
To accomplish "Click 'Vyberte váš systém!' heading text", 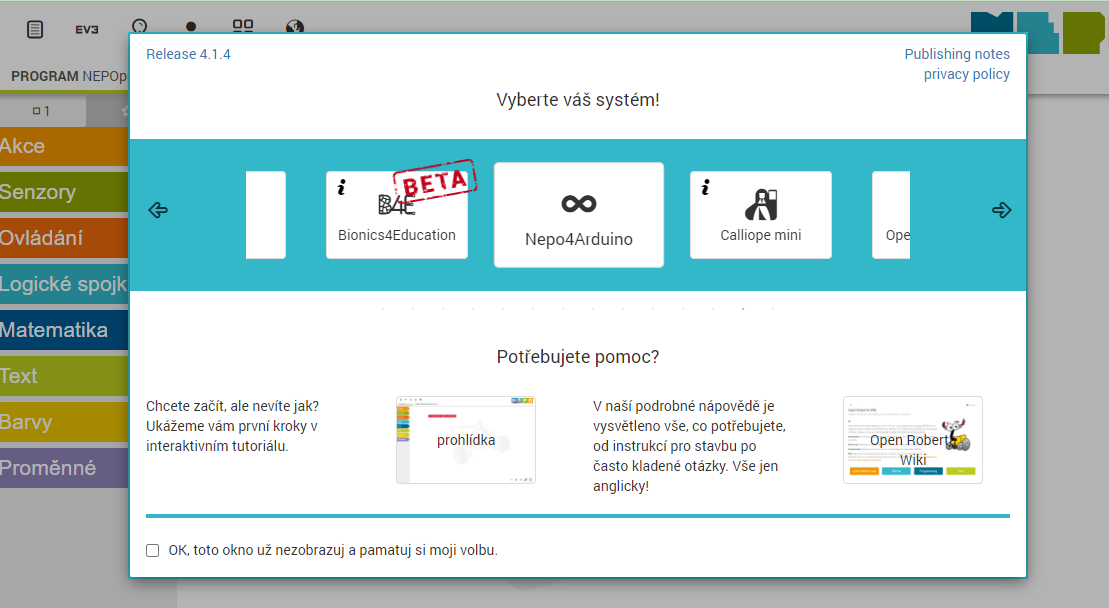I will click(x=578, y=100).
